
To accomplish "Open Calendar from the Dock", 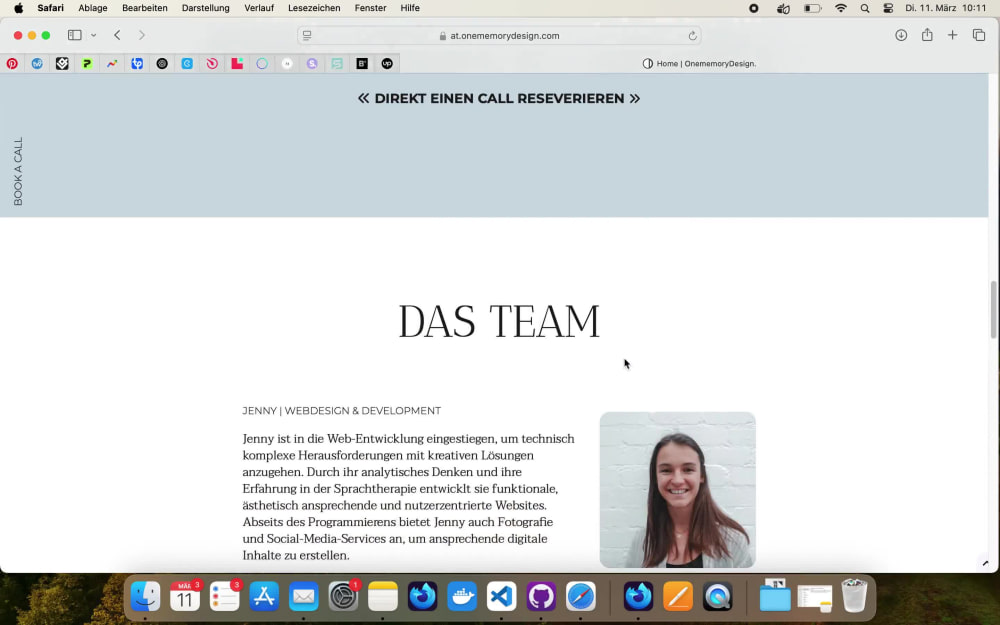I will (185, 597).
